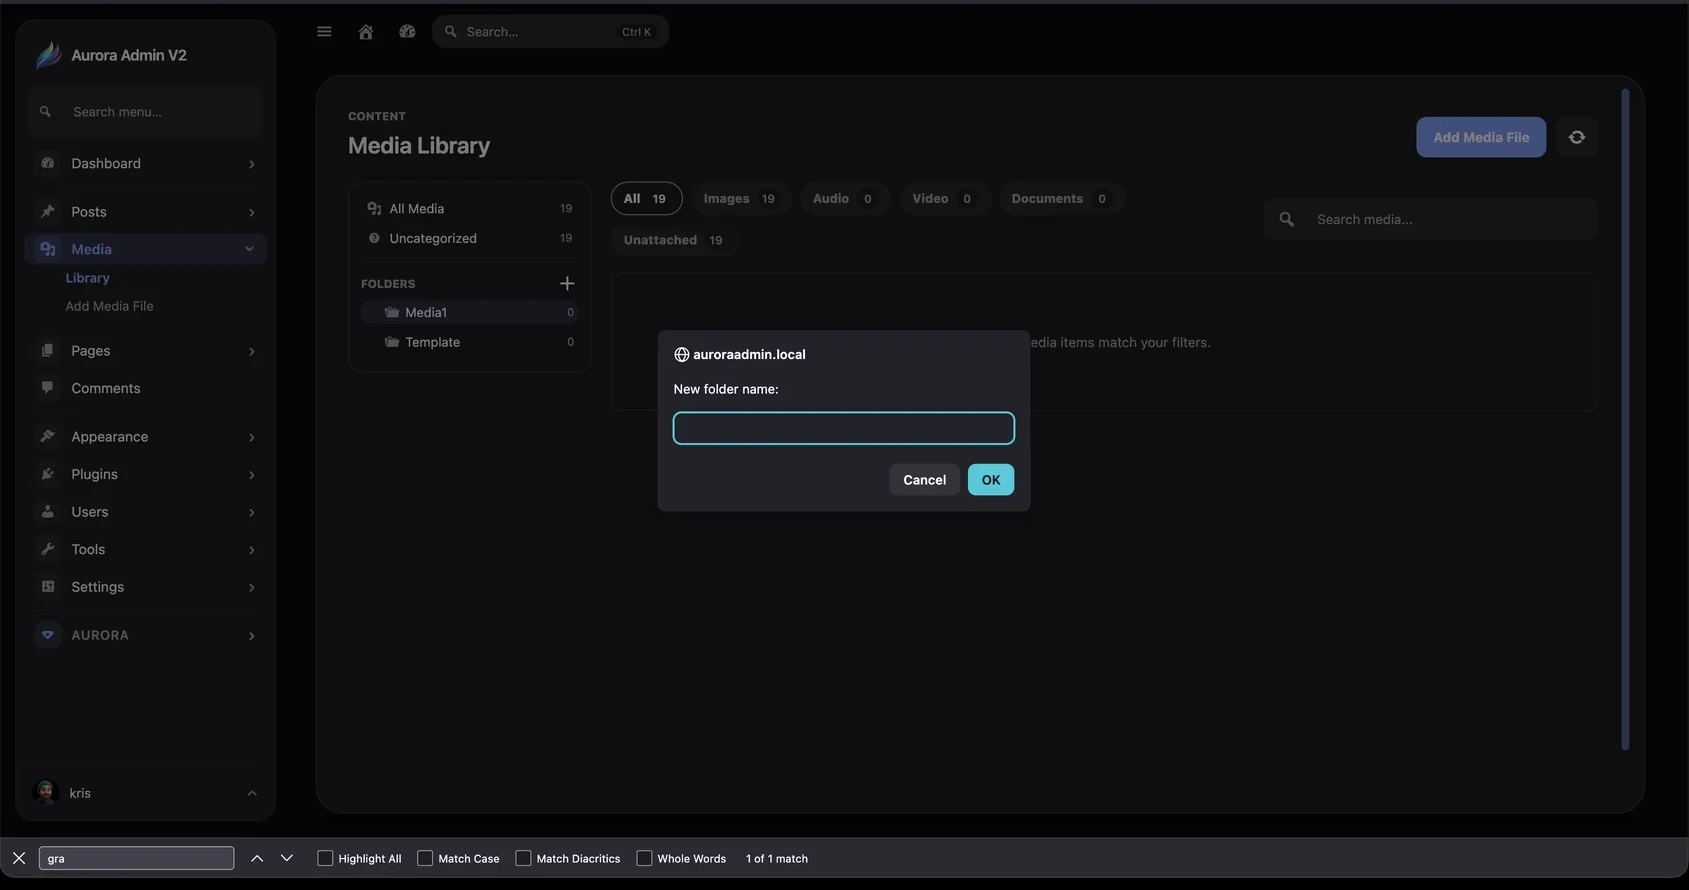Open the home icon in top bar
This screenshot has width=1689, height=890.
tap(366, 32)
